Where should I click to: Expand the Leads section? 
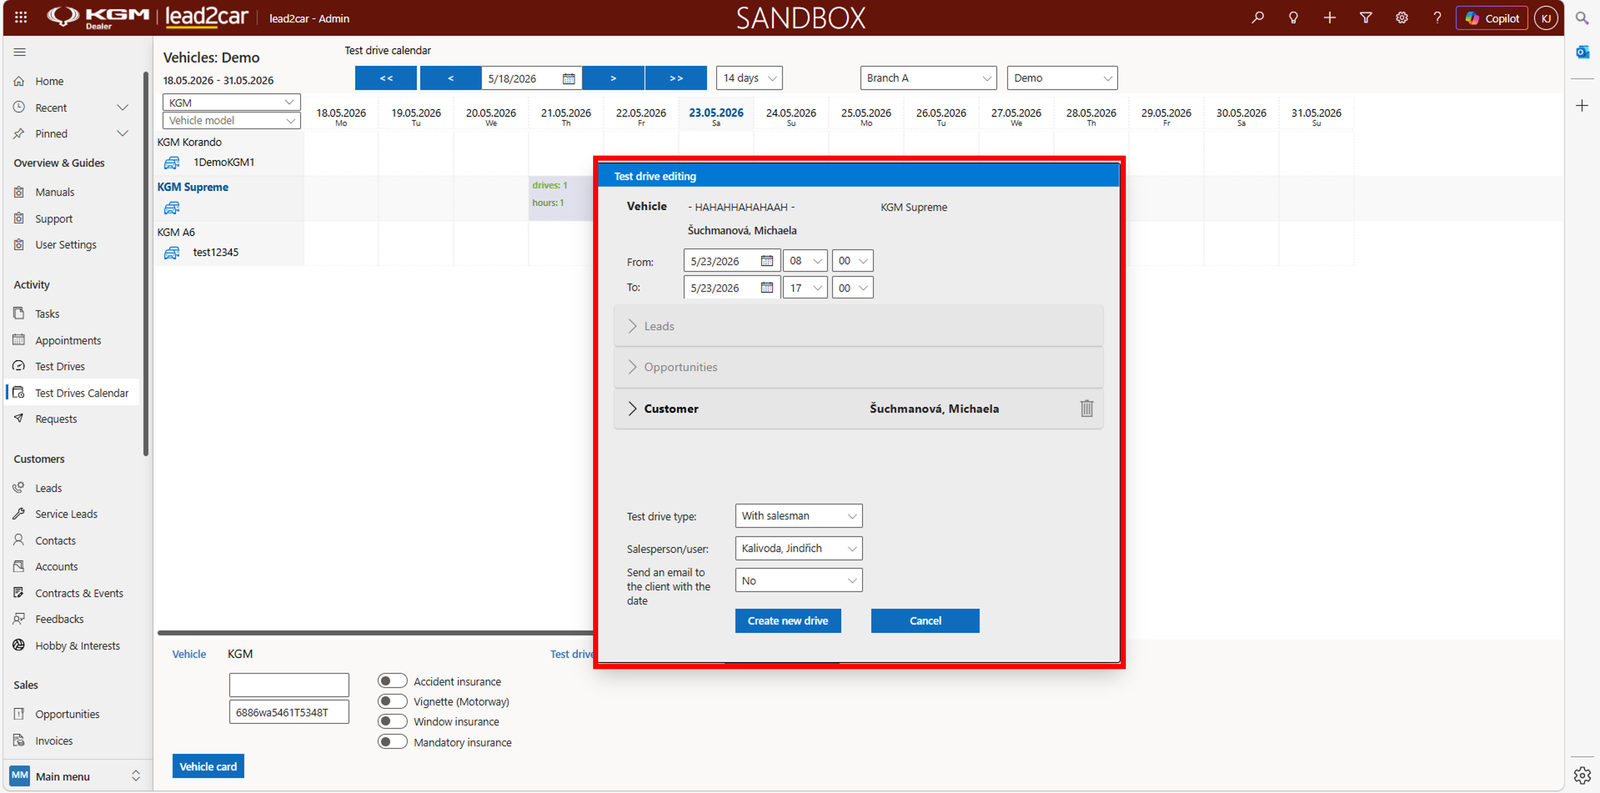pyautogui.click(x=859, y=326)
